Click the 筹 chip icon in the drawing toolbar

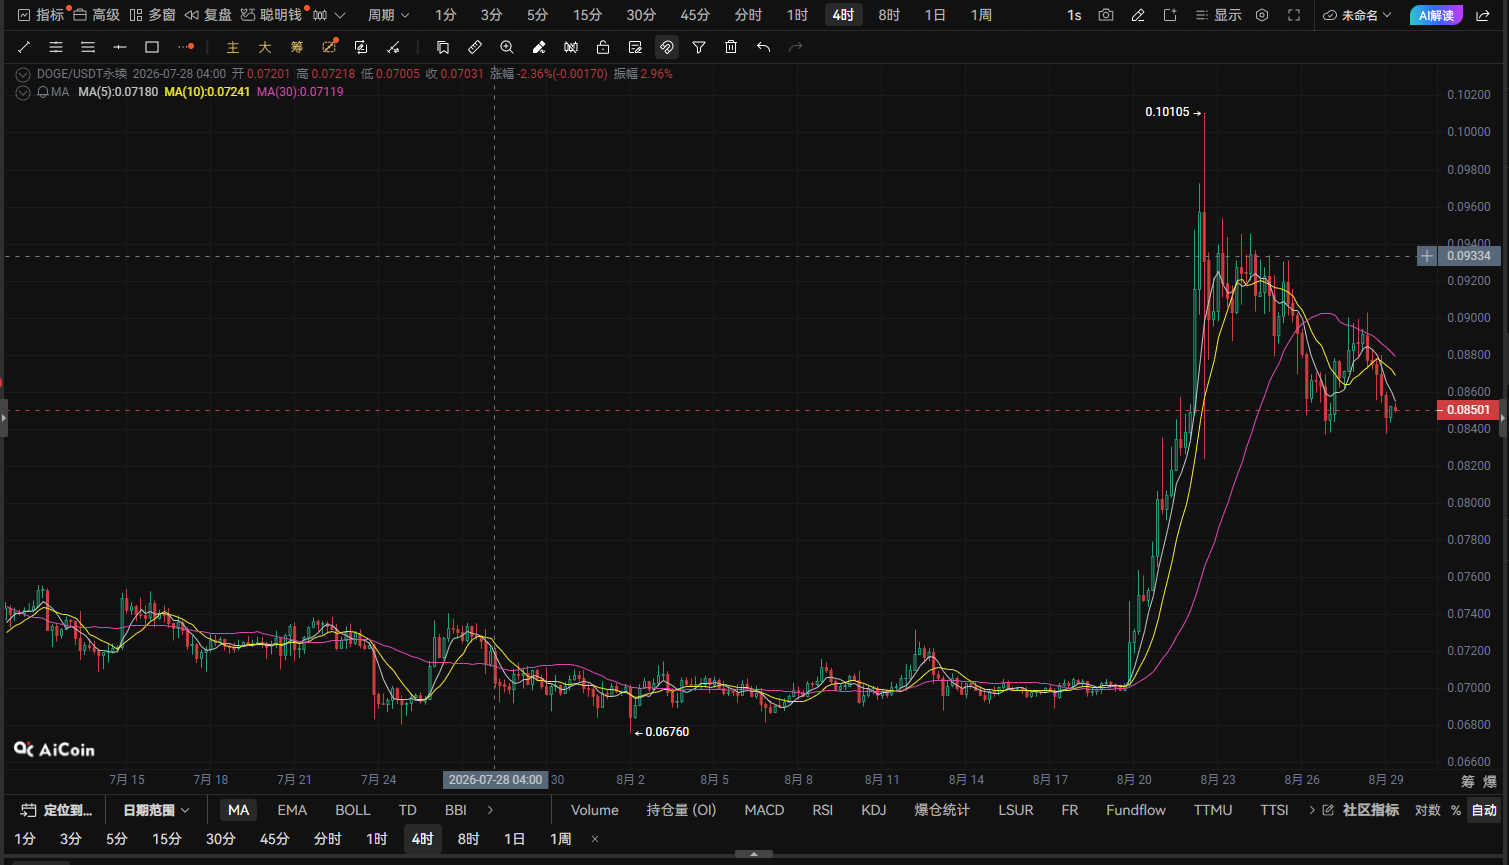coord(297,47)
